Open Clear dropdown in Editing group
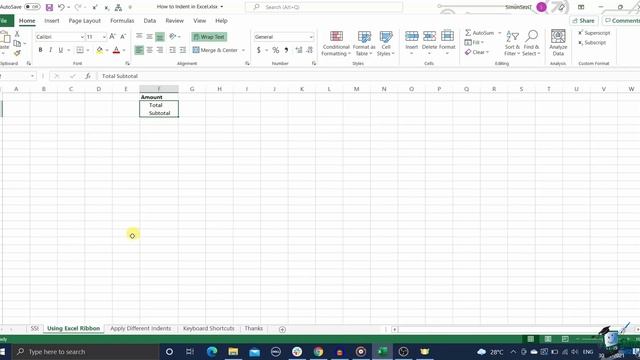 [476, 52]
